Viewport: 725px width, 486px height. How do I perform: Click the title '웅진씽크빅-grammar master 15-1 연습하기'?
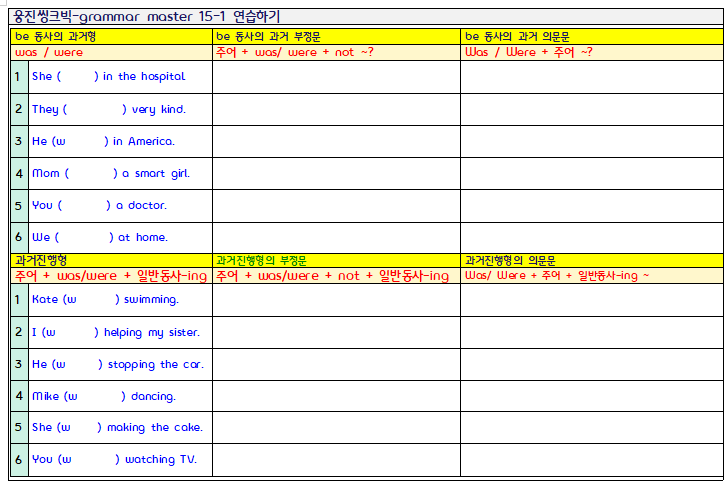pos(146,17)
